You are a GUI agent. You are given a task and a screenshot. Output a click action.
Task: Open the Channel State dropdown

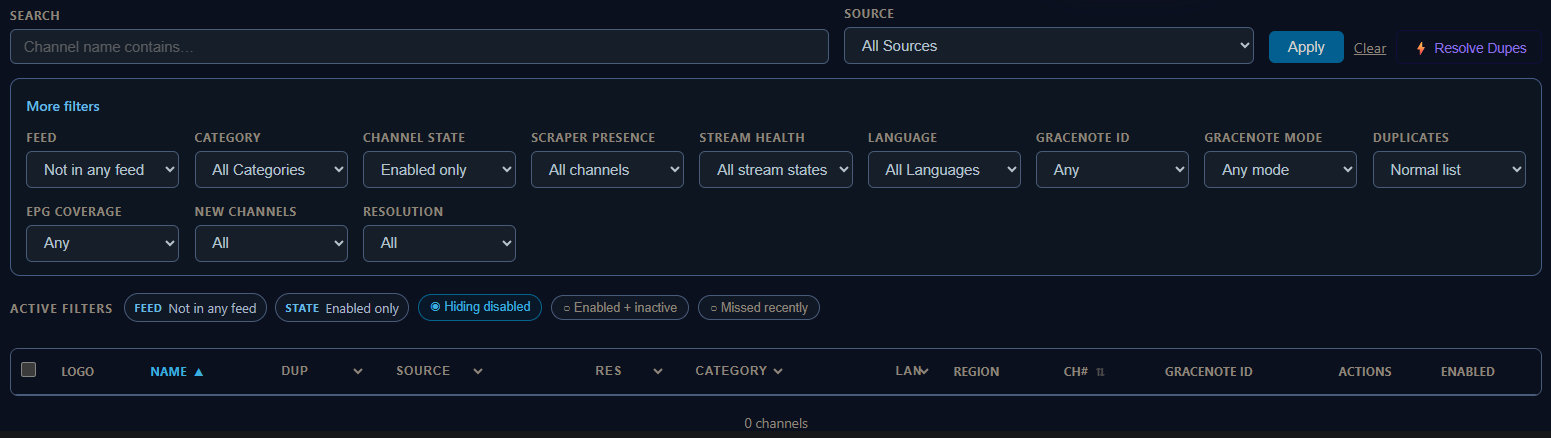(x=439, y=170)
